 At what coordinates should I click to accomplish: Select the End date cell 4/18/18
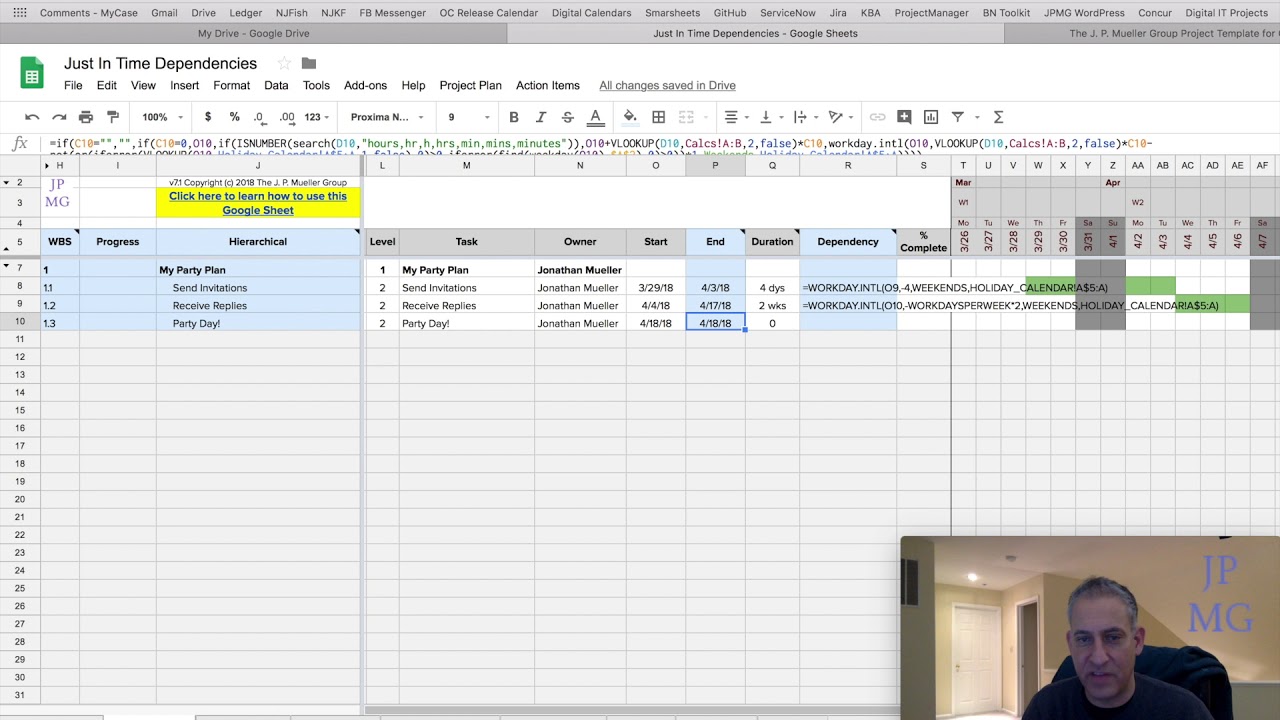click(715, 323)
